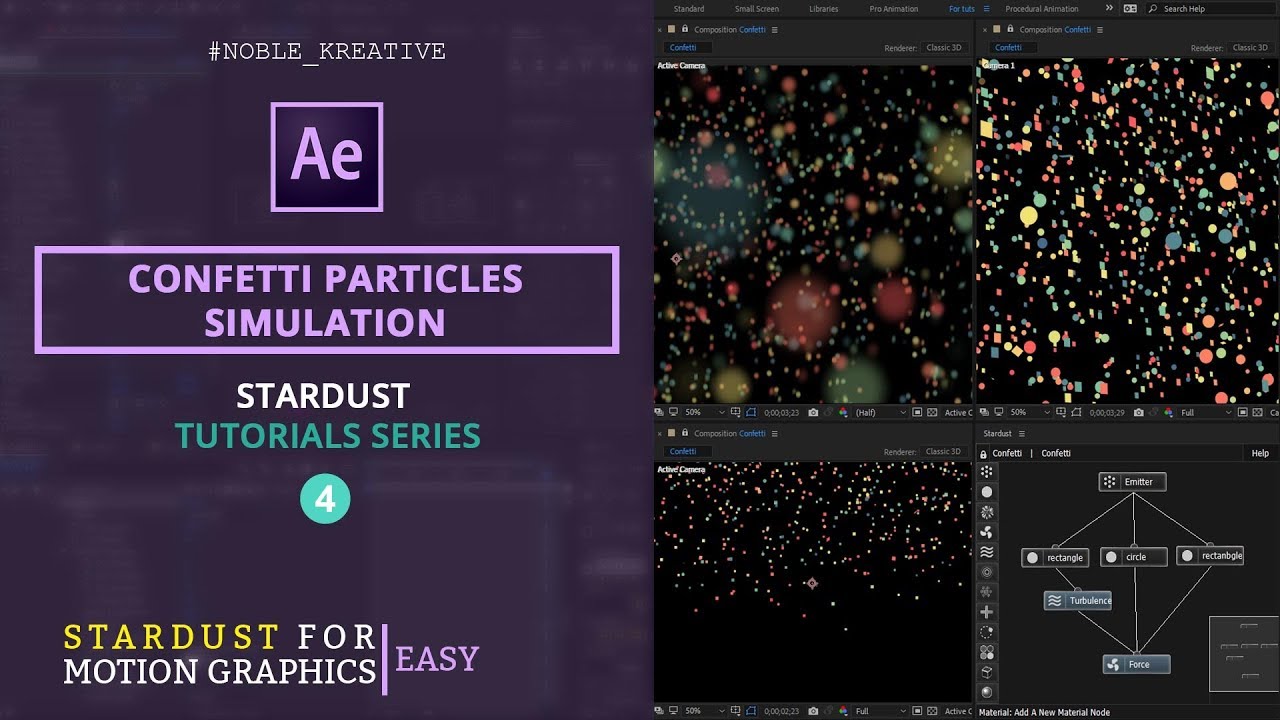Click the Turbulence icon in Stardust sidebar
This screenshot has height=720, width=1280.
(987, 552)
